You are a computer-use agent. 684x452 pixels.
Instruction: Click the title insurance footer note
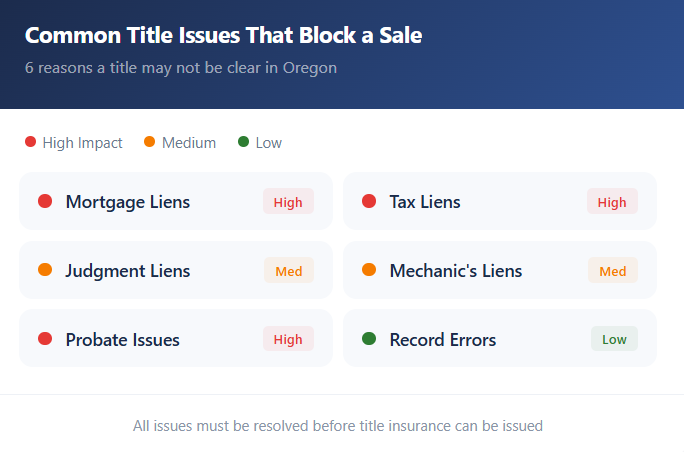[x=338, y=426]
